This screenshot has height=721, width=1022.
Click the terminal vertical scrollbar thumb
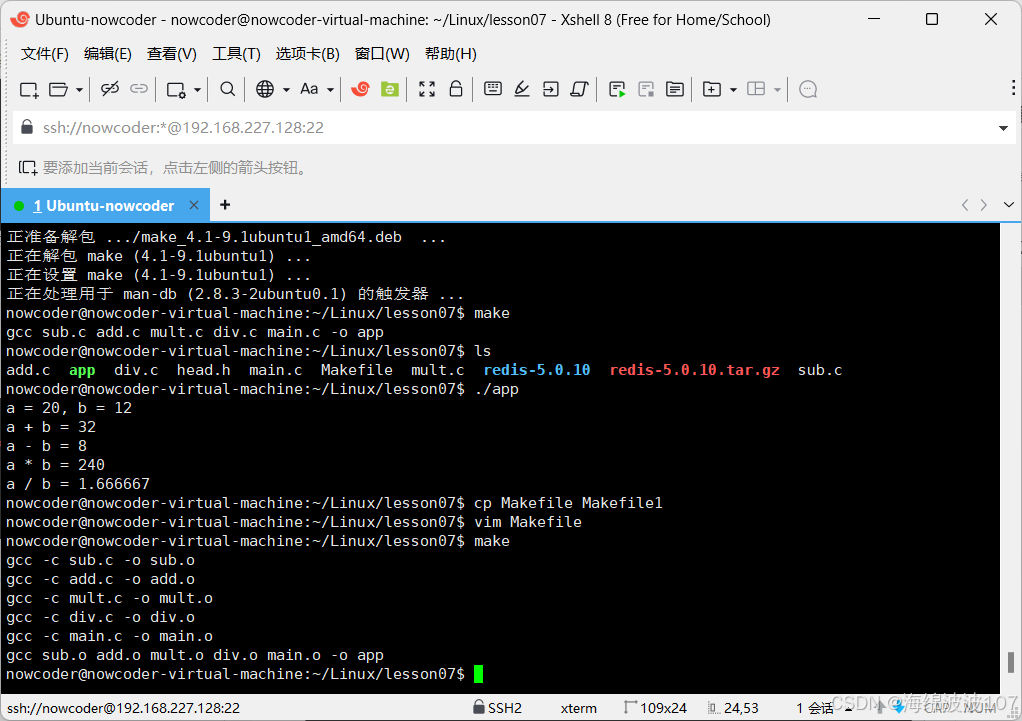[x=1011, y=662]
